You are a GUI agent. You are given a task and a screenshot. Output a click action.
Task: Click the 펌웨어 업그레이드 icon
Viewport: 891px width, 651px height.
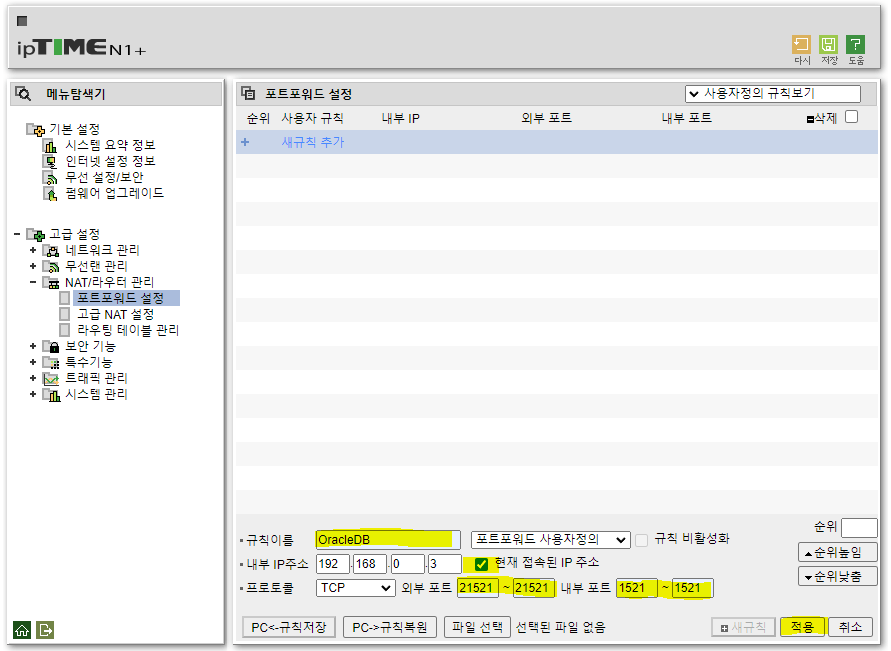coord(51,194)
